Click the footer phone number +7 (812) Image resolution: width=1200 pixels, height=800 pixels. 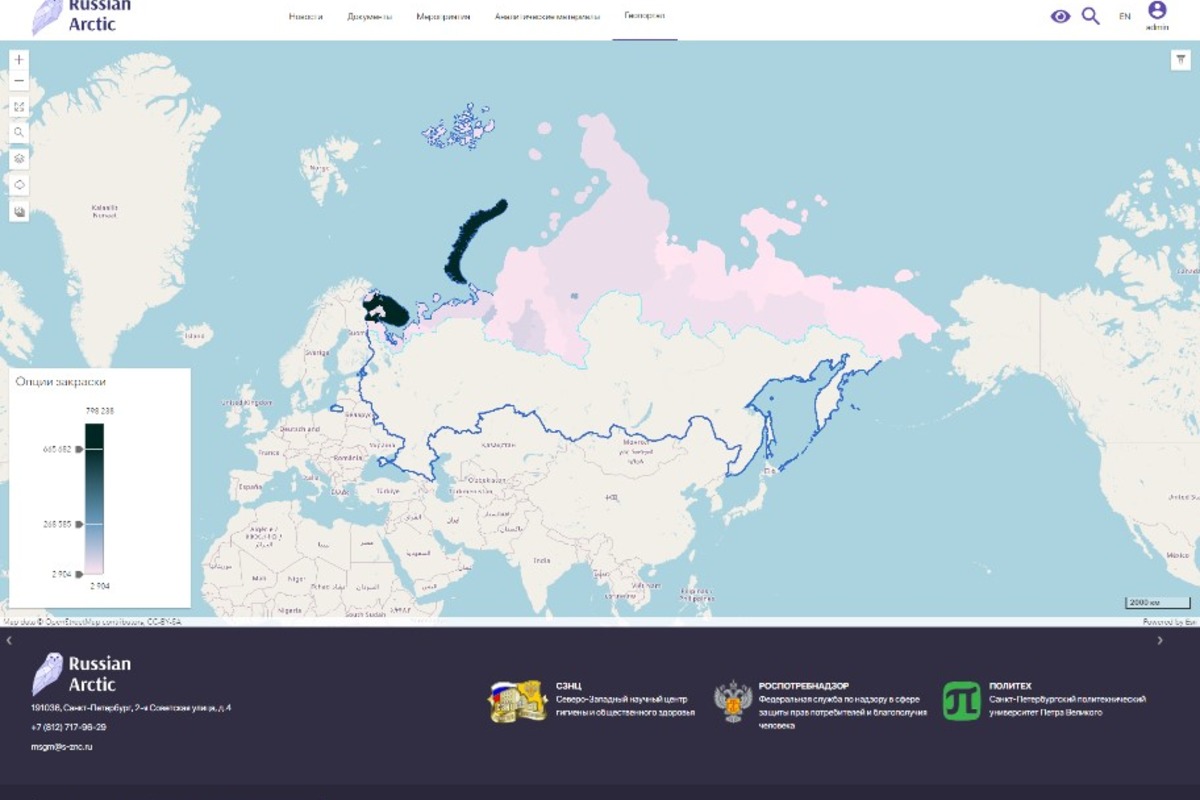(69, 727)
